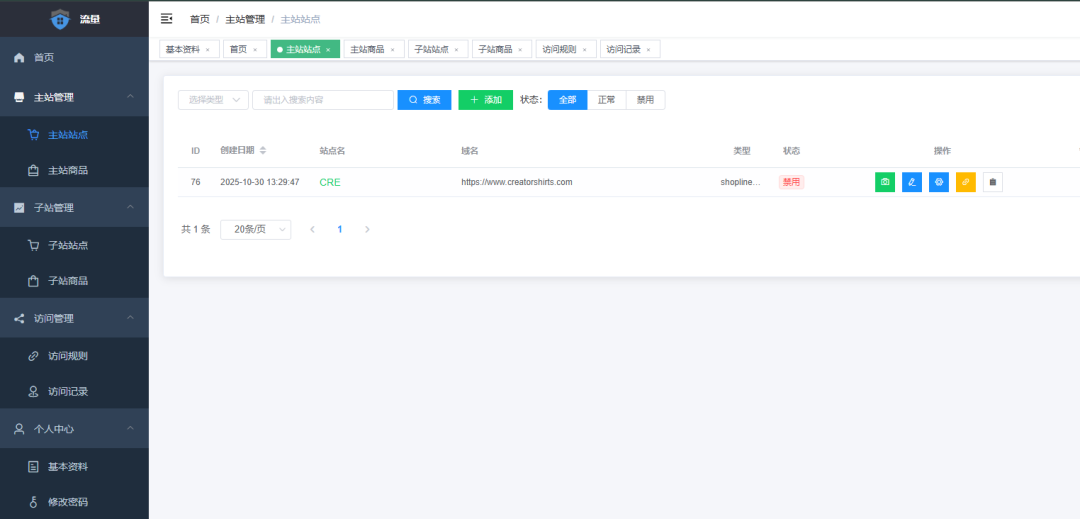This screenshot has height=519, width=1080.
Task: Close the 主站商品 tab
Action: pyautogui.click(x=393, y=50)
